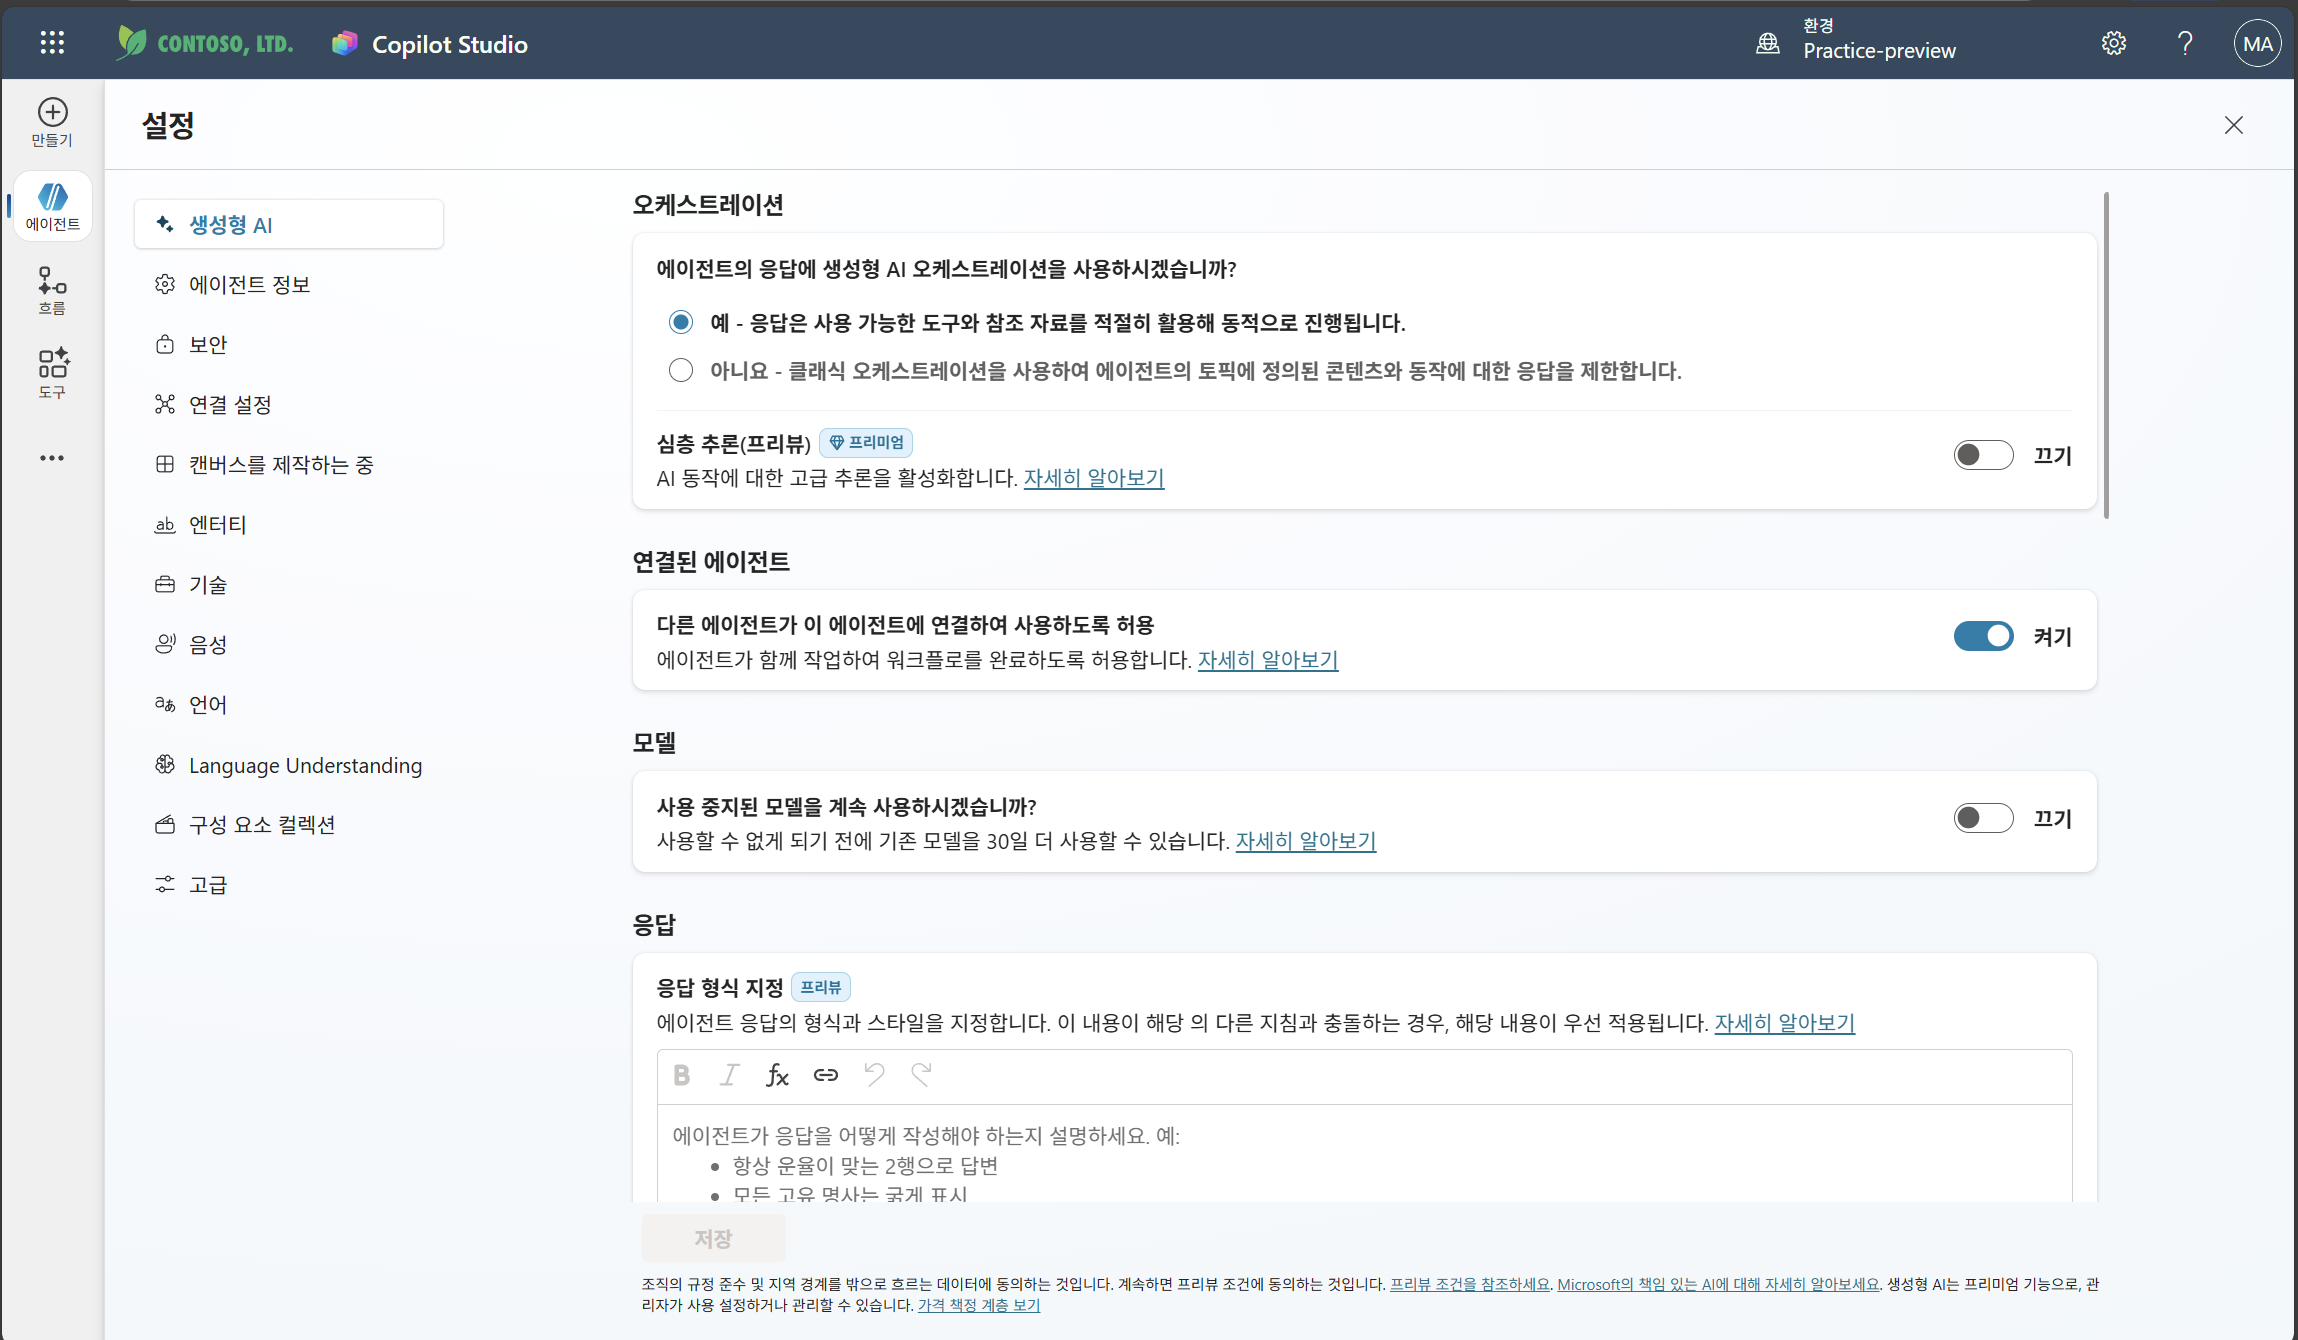Open 프리뷰 조건을 참조하세요 link
Viewport: 2298px width, 1340px height.
[x=1470, y=1284]
